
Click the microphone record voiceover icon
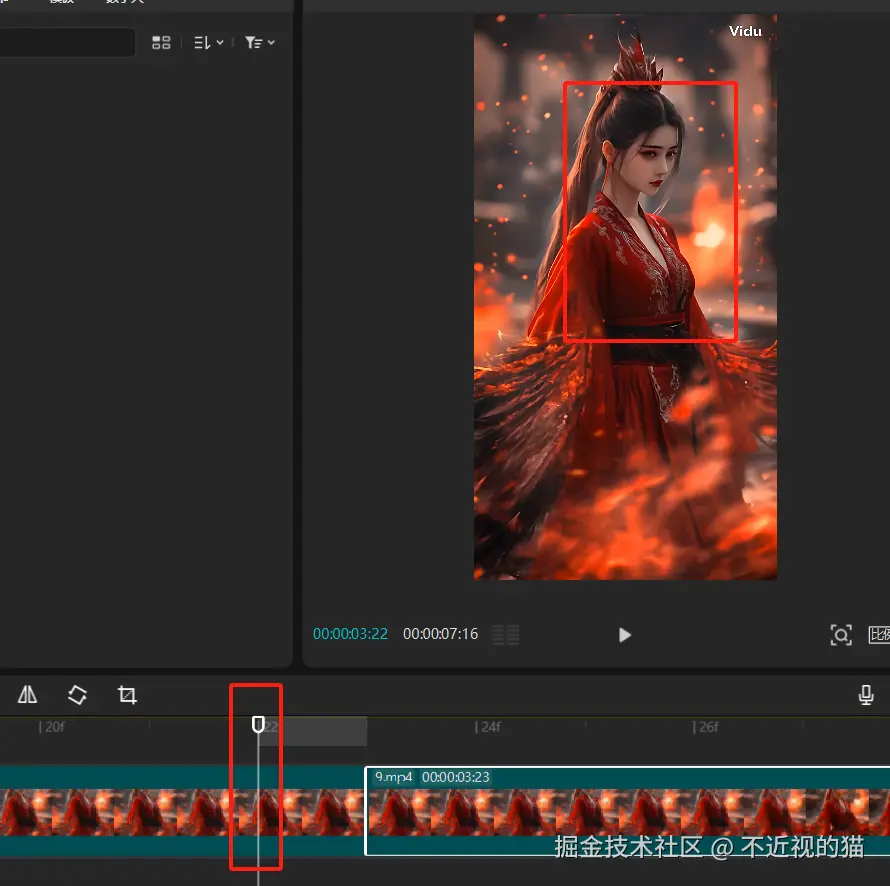(866, 695)
